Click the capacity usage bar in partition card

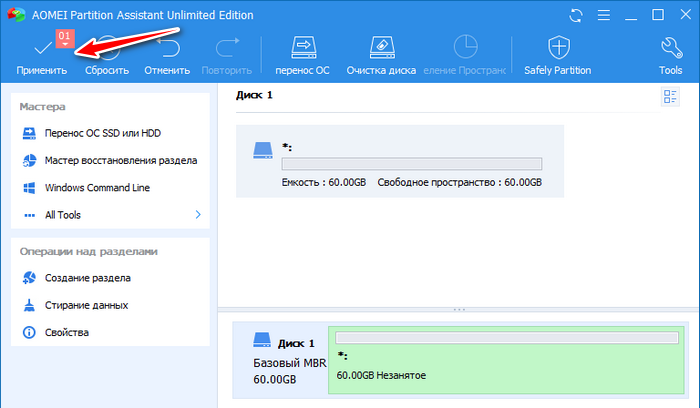click(x=412, y=164)
